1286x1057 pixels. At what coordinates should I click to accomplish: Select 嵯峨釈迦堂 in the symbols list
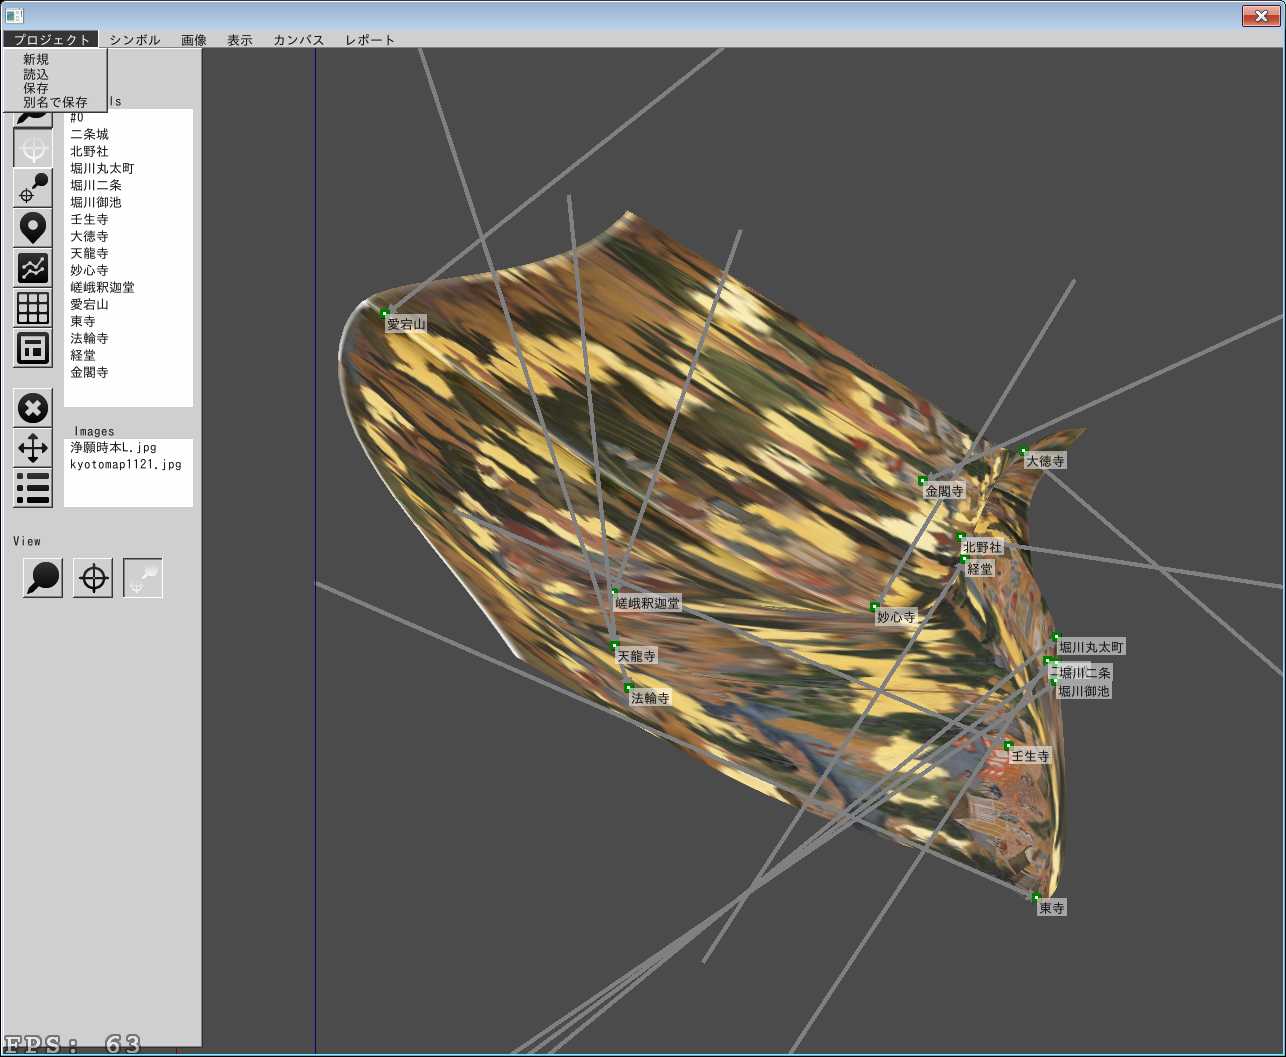click(102, 287)
